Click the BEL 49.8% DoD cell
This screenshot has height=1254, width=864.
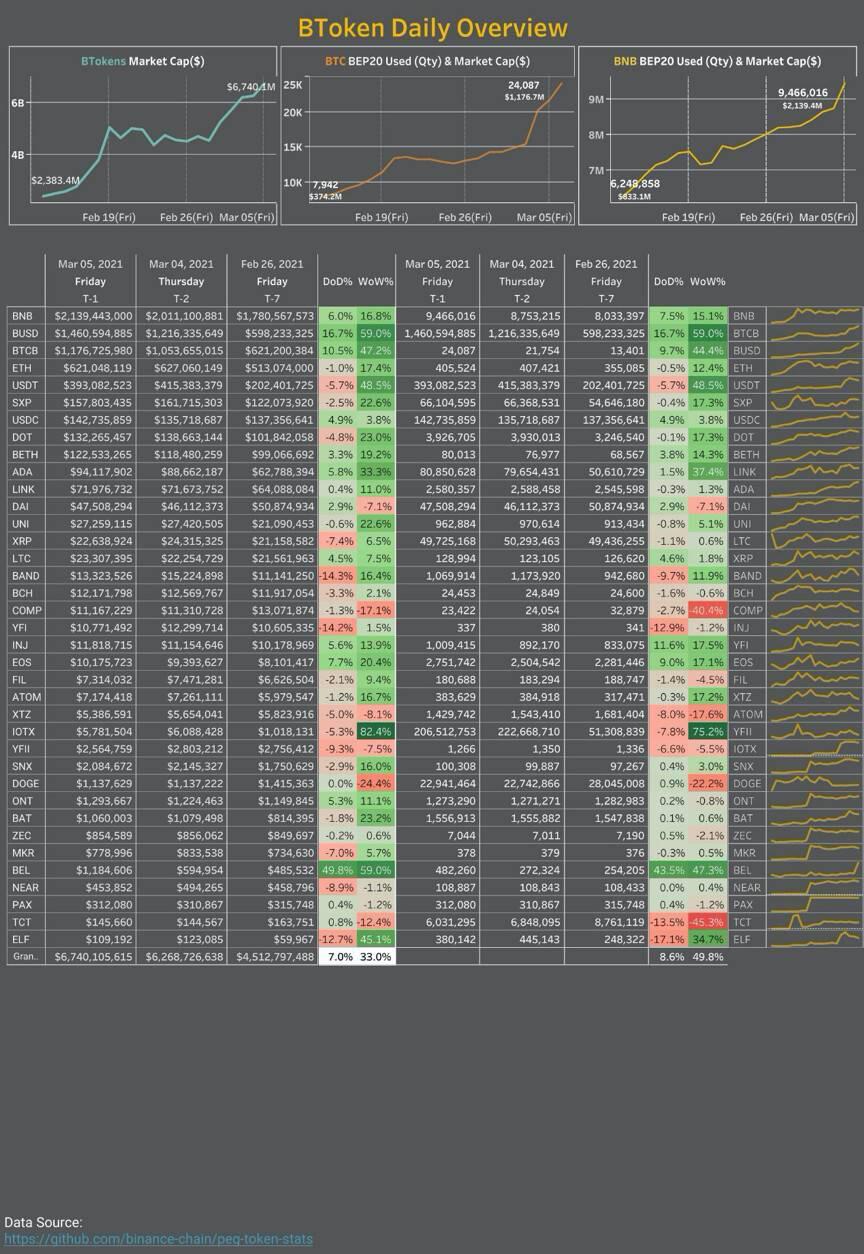click(x=337, y=870)
